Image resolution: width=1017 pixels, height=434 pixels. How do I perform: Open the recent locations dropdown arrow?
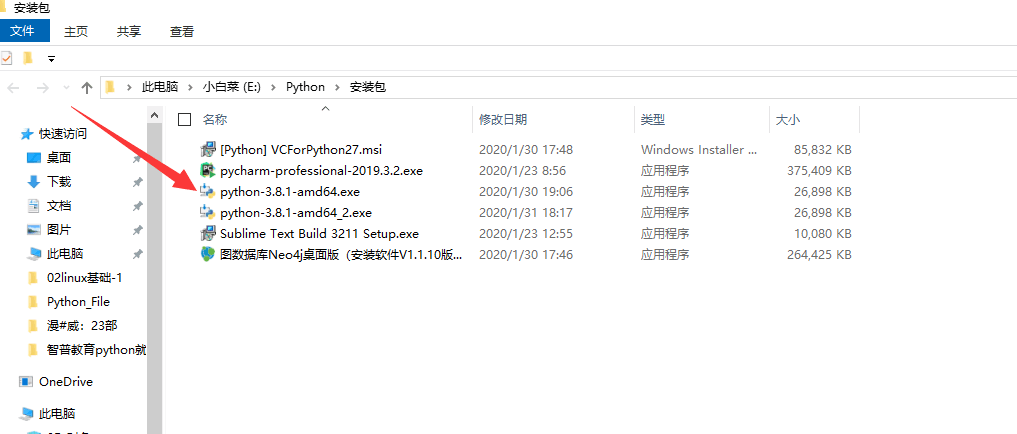[66, 88]
